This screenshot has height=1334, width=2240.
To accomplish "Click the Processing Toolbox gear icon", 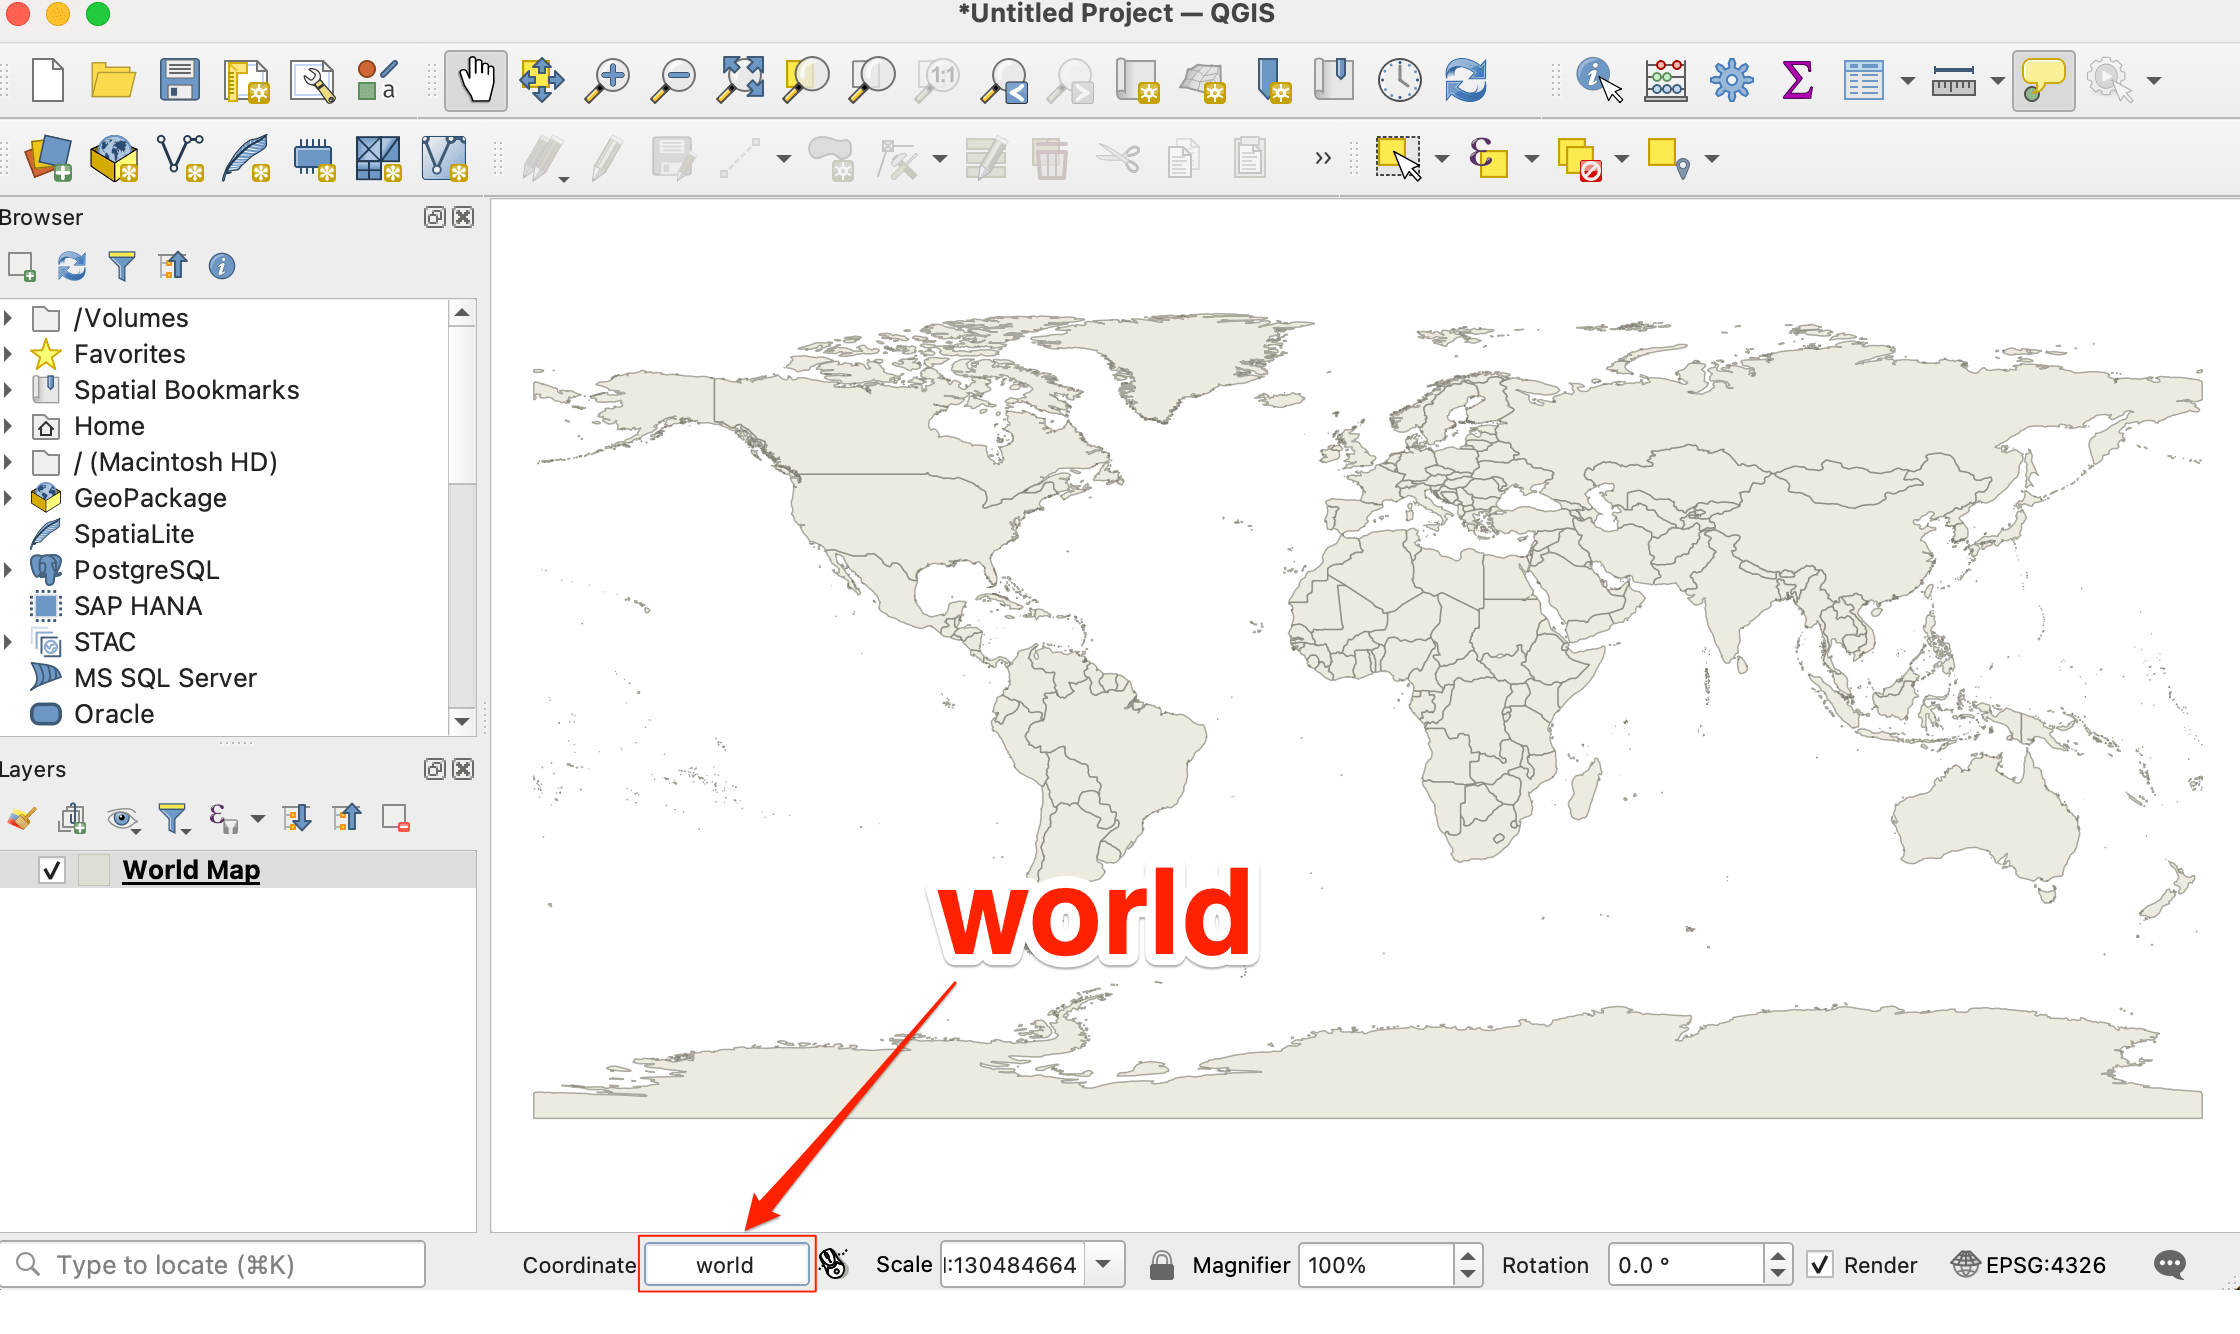I will [x=1731, y=80].
